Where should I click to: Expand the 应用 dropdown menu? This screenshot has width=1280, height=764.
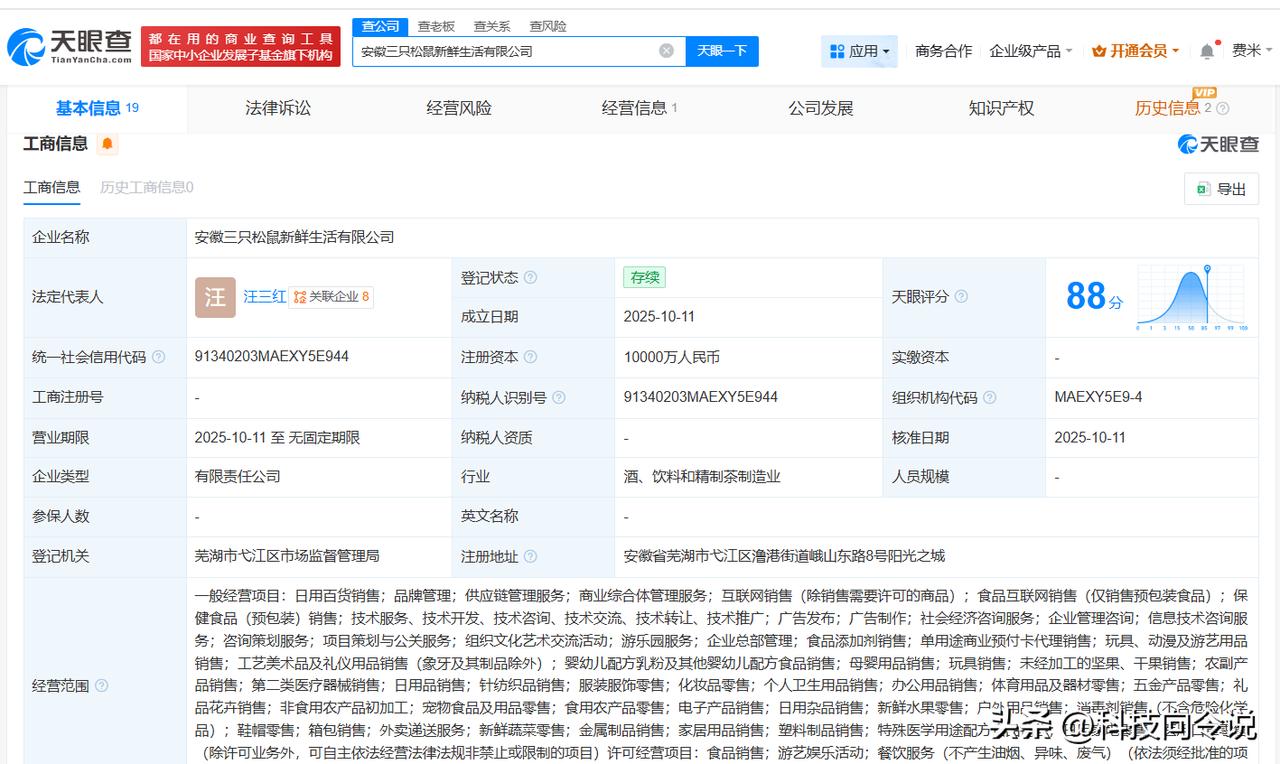(x=859, y=51)
